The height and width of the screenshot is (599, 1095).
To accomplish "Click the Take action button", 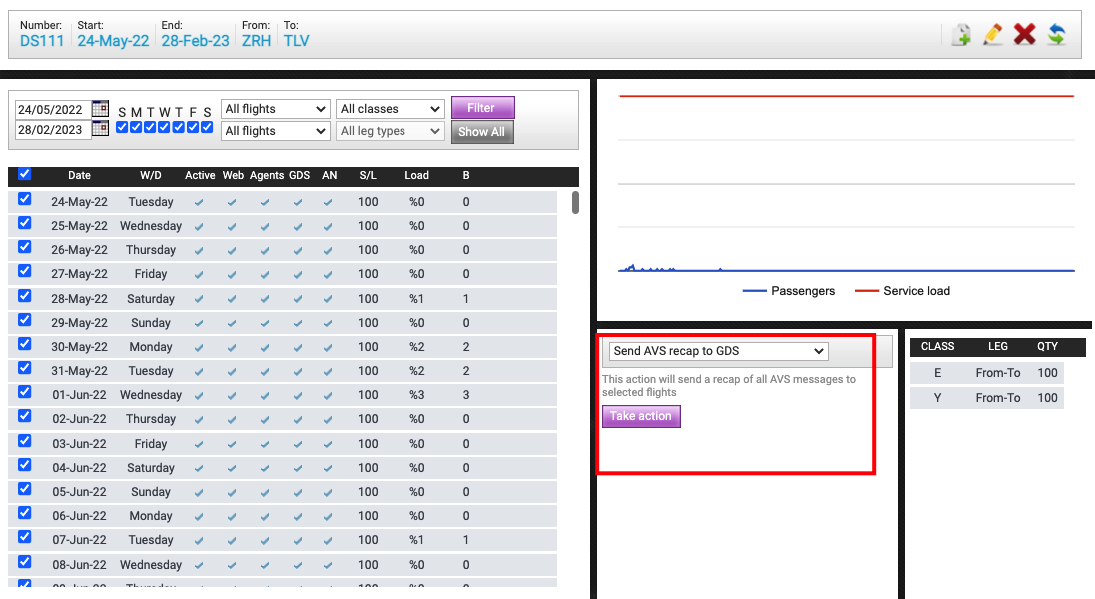I will [641, 416].
